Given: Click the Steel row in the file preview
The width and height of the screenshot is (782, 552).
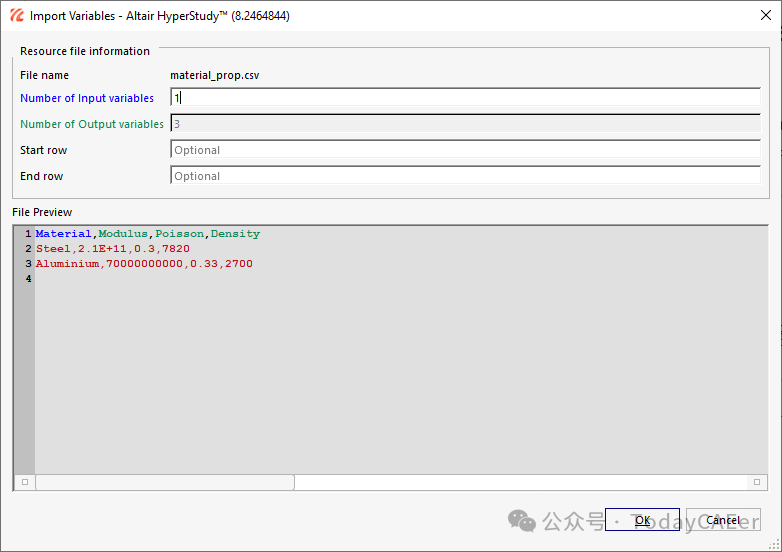Looking at the screenshot, I should coord(113,249).
